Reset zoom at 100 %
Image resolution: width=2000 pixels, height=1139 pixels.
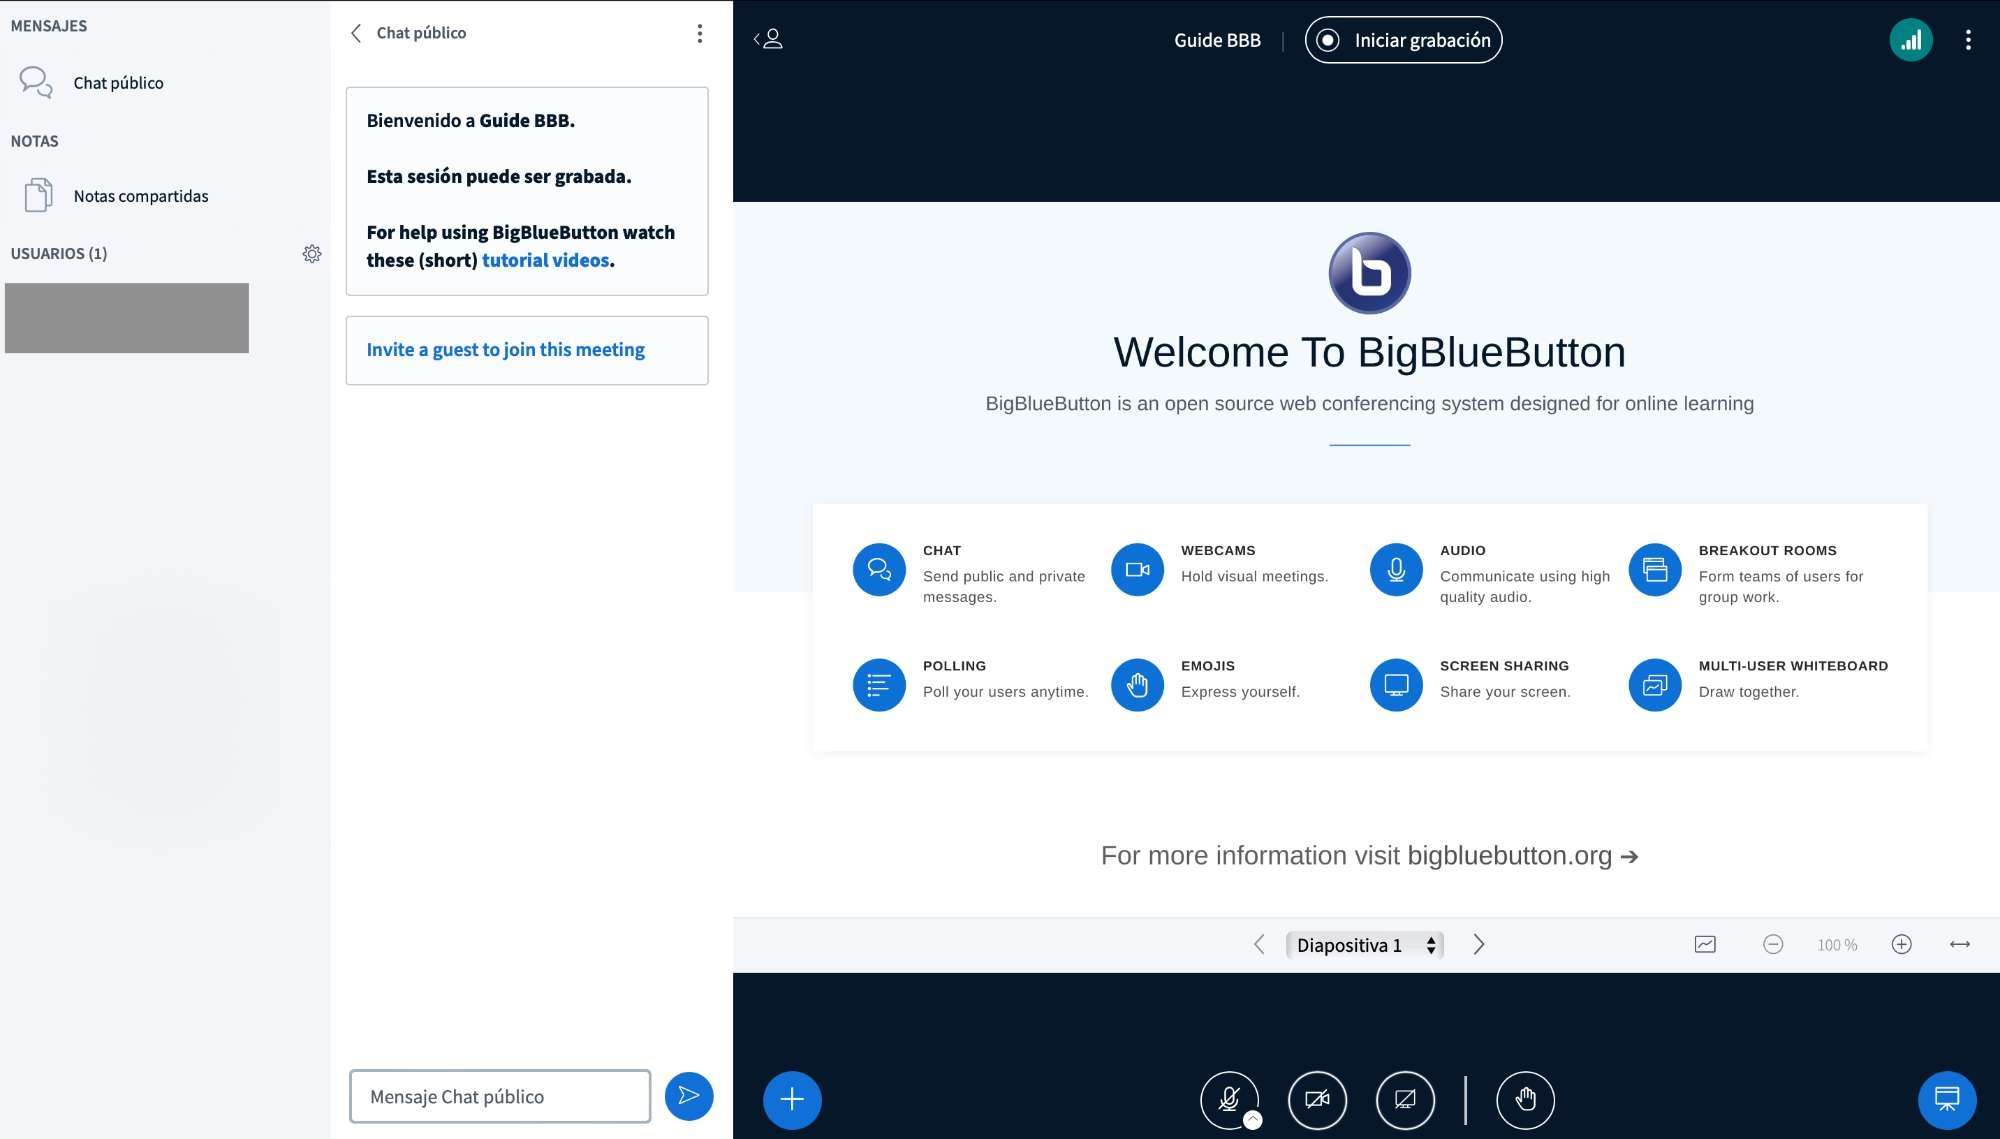(x=1837, y=945)
